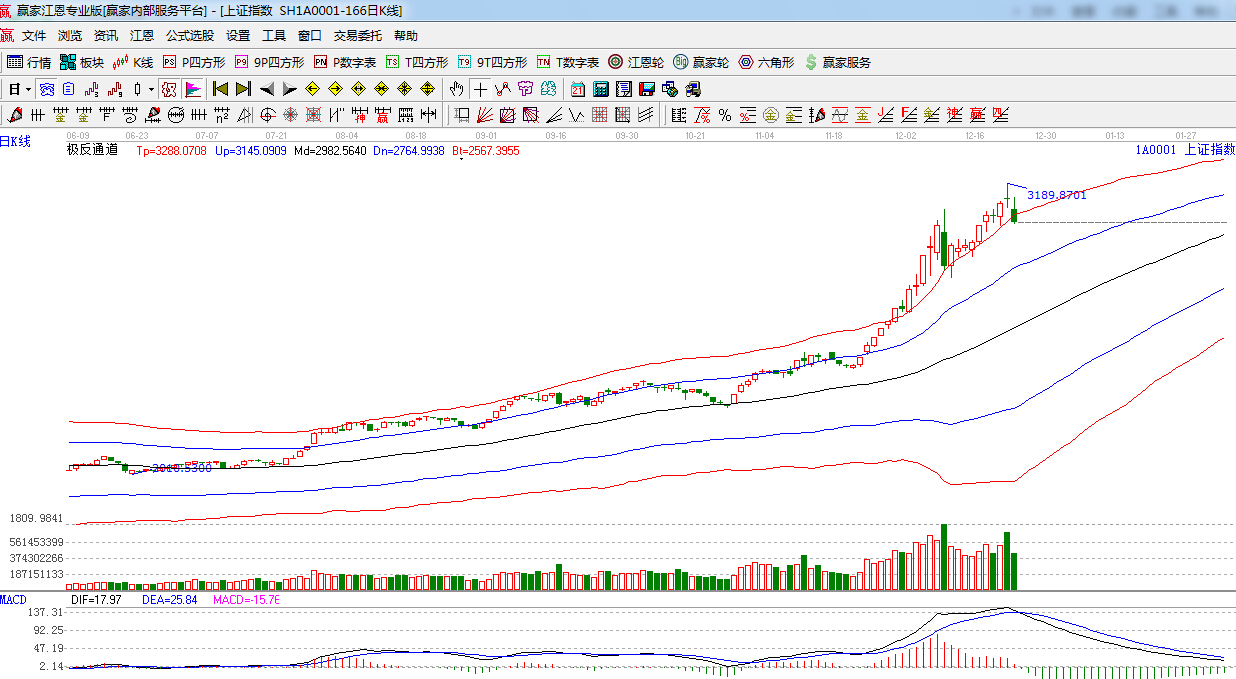Toggle the pressed 极反通道 channel button
The image size is (1236, 679).
(x=169, y=89)
